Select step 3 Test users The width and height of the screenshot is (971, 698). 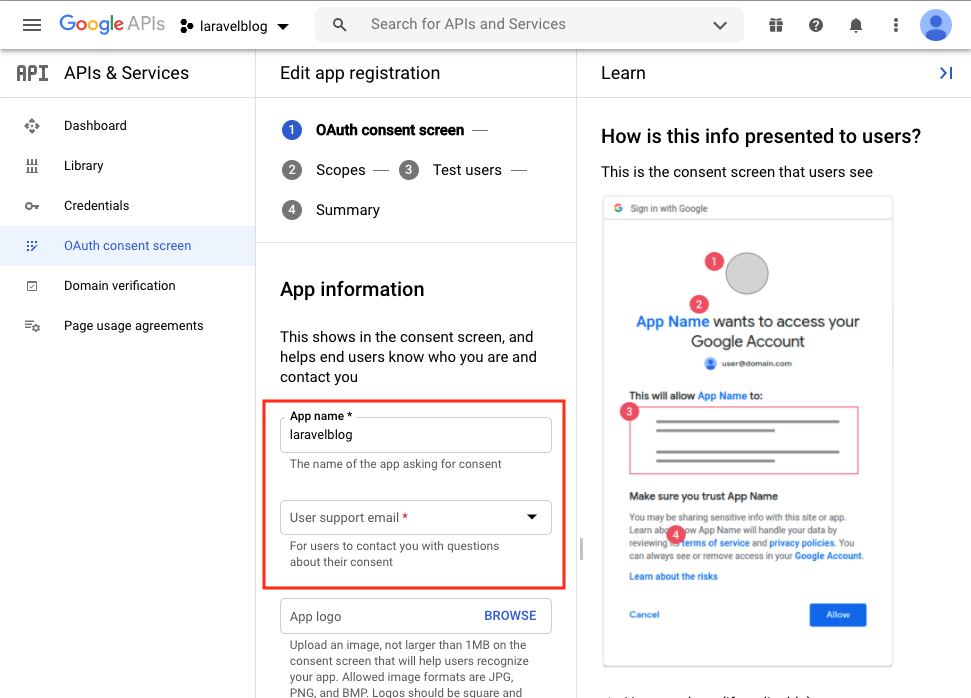pos(450,170)
